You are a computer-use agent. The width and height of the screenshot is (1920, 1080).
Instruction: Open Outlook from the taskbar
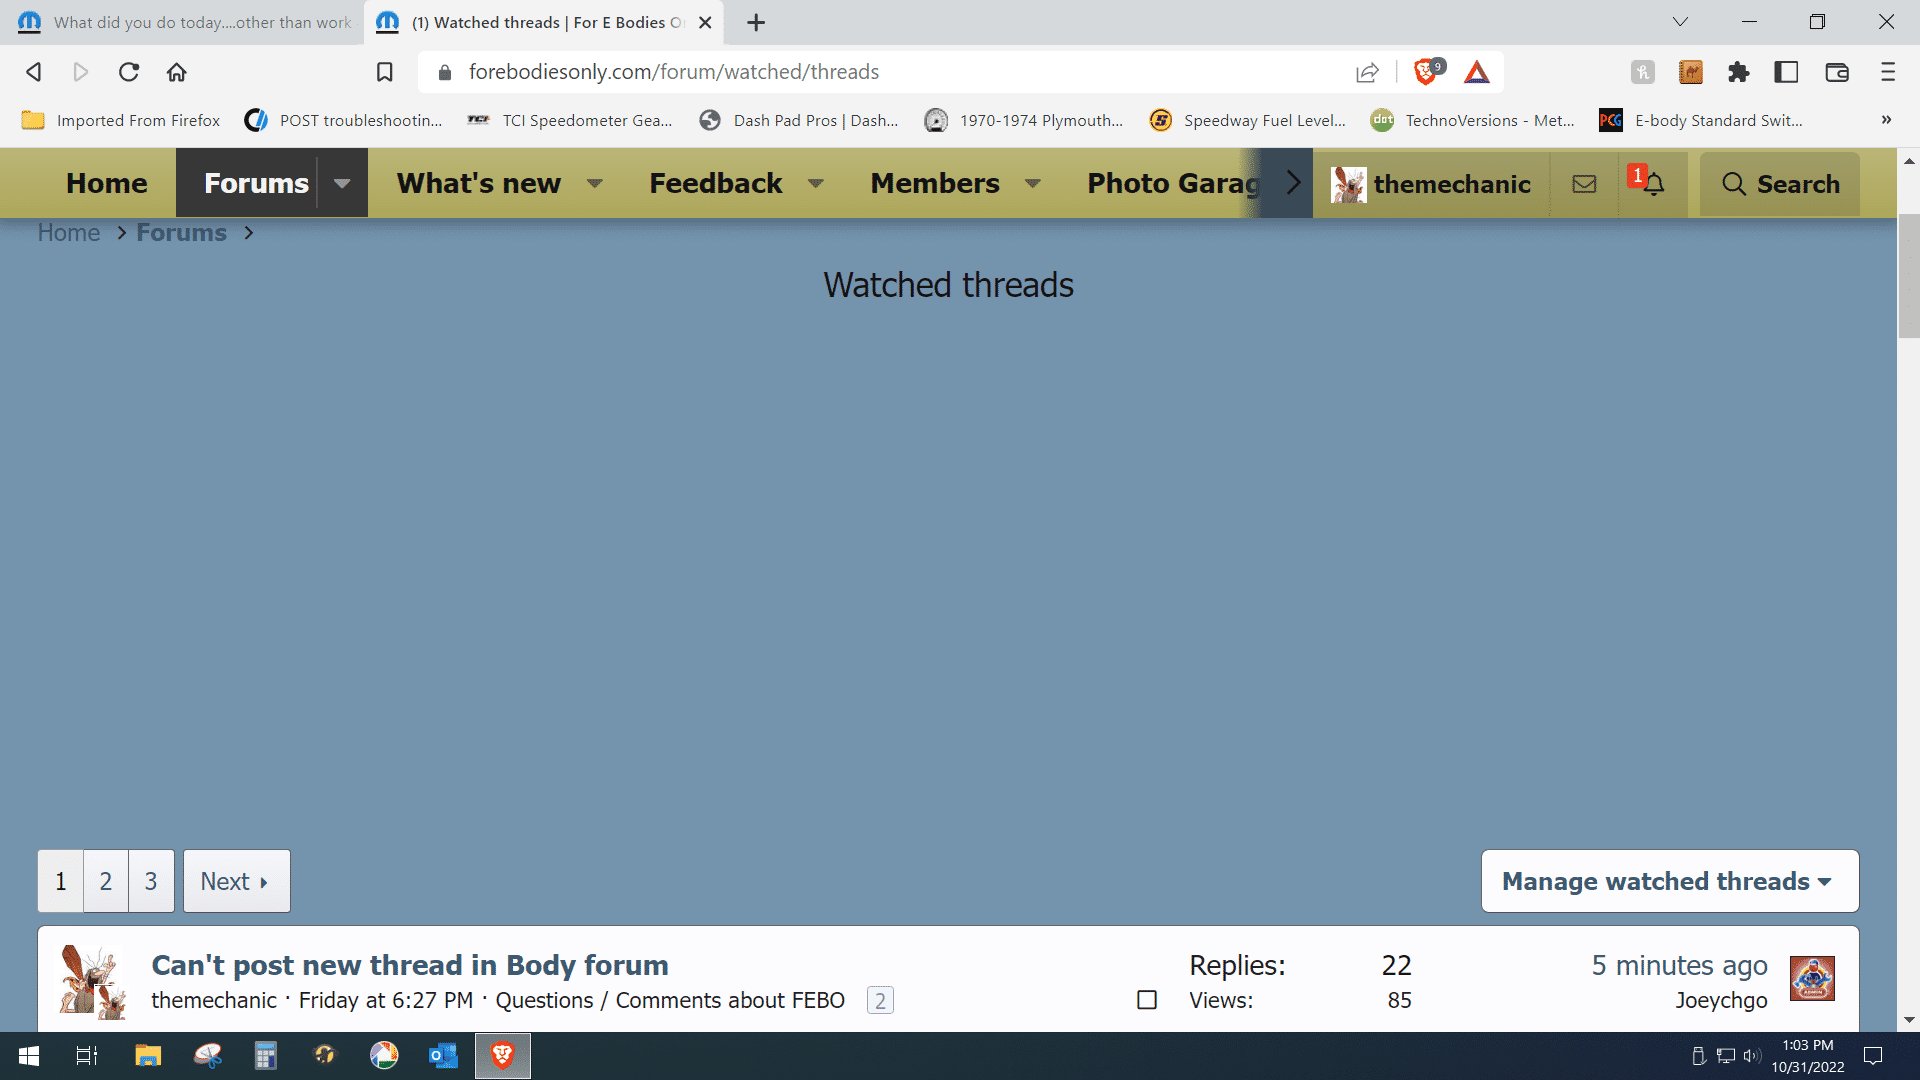[442, 1056]
